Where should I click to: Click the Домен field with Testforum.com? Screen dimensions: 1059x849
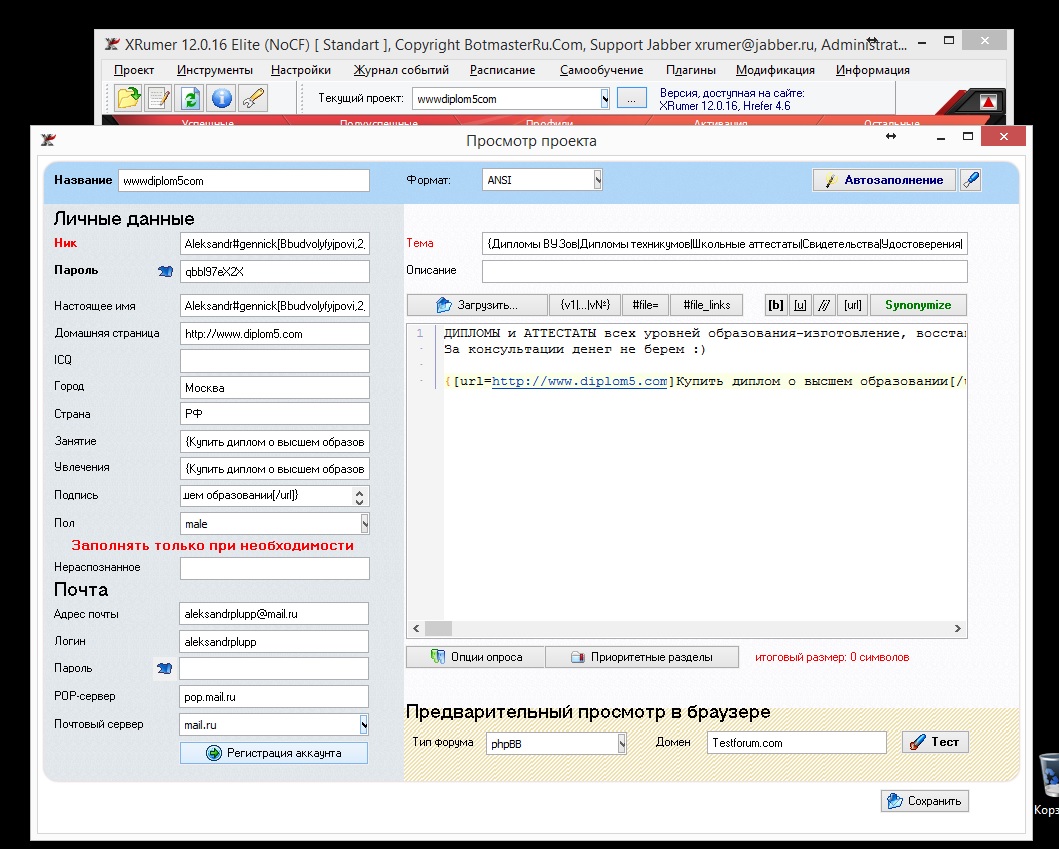[797, 743]
